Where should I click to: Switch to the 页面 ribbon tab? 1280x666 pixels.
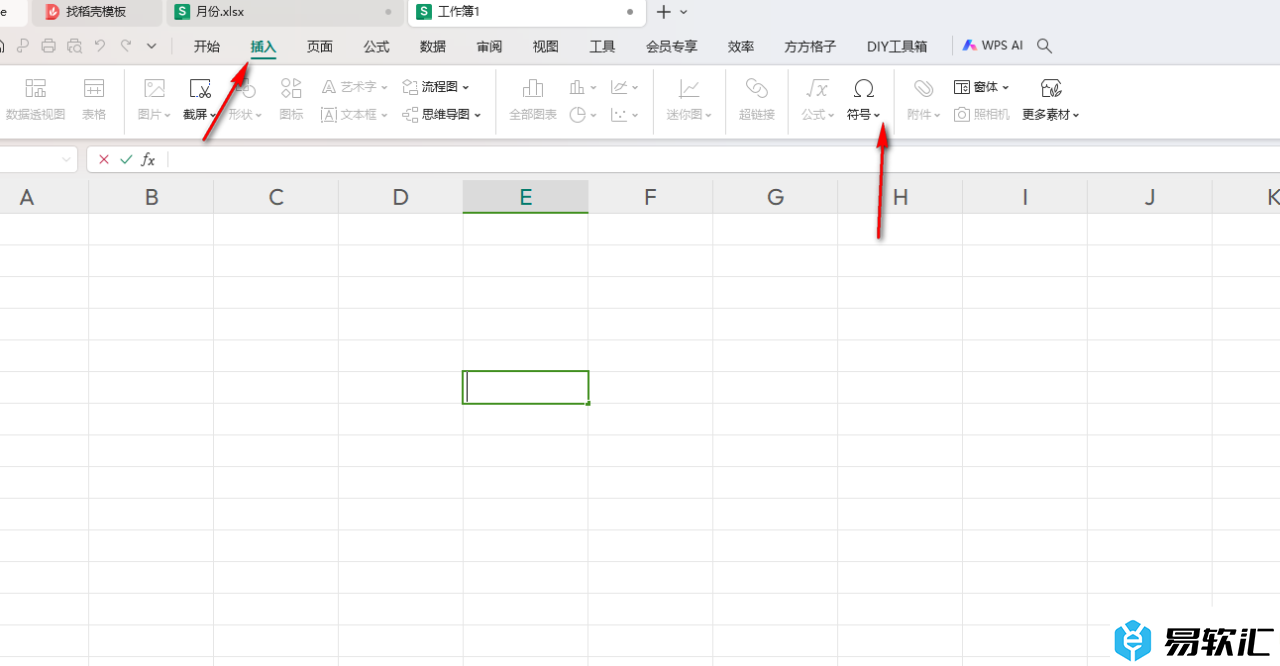[x=320, y=46]
